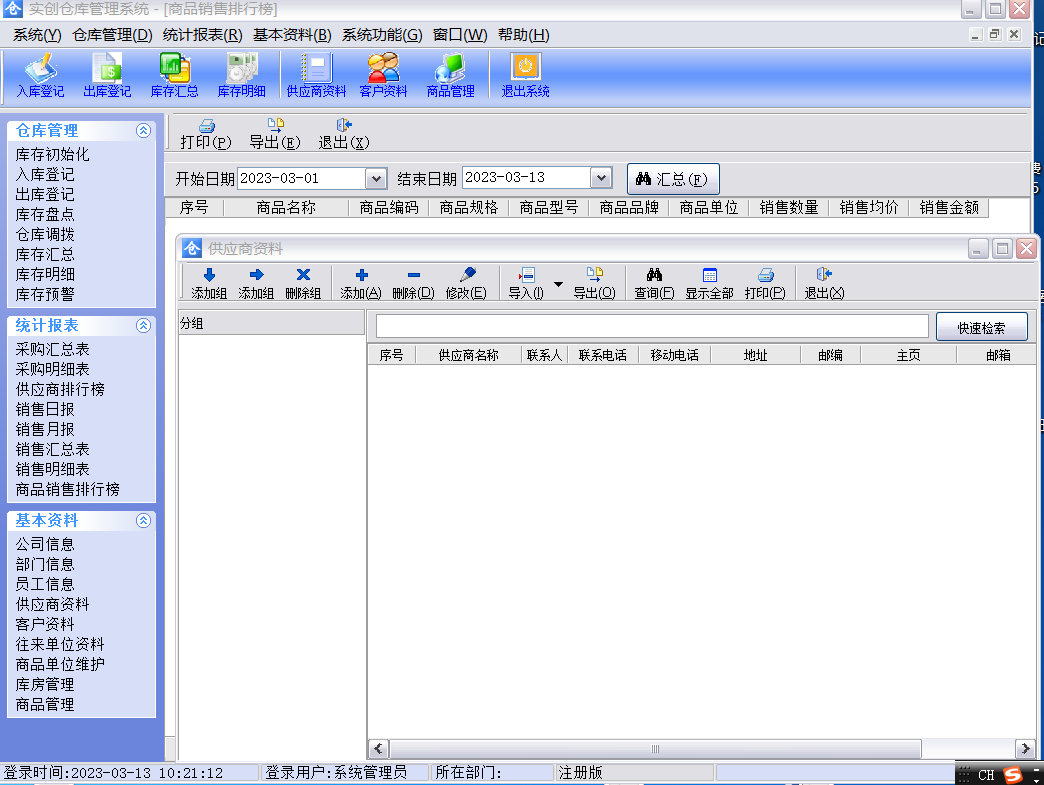
Task: Open 库存预警 in sidebar
Action: coord(45,294)
